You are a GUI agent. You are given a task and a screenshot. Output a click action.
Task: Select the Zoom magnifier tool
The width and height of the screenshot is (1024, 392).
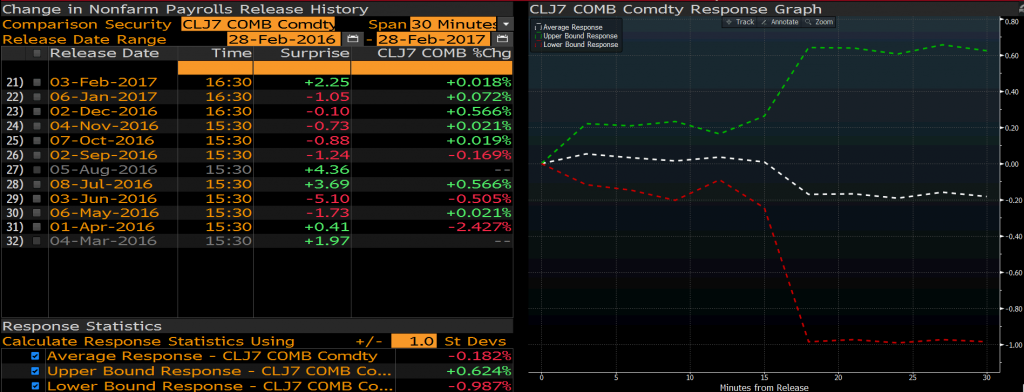[x=819, y=22]
